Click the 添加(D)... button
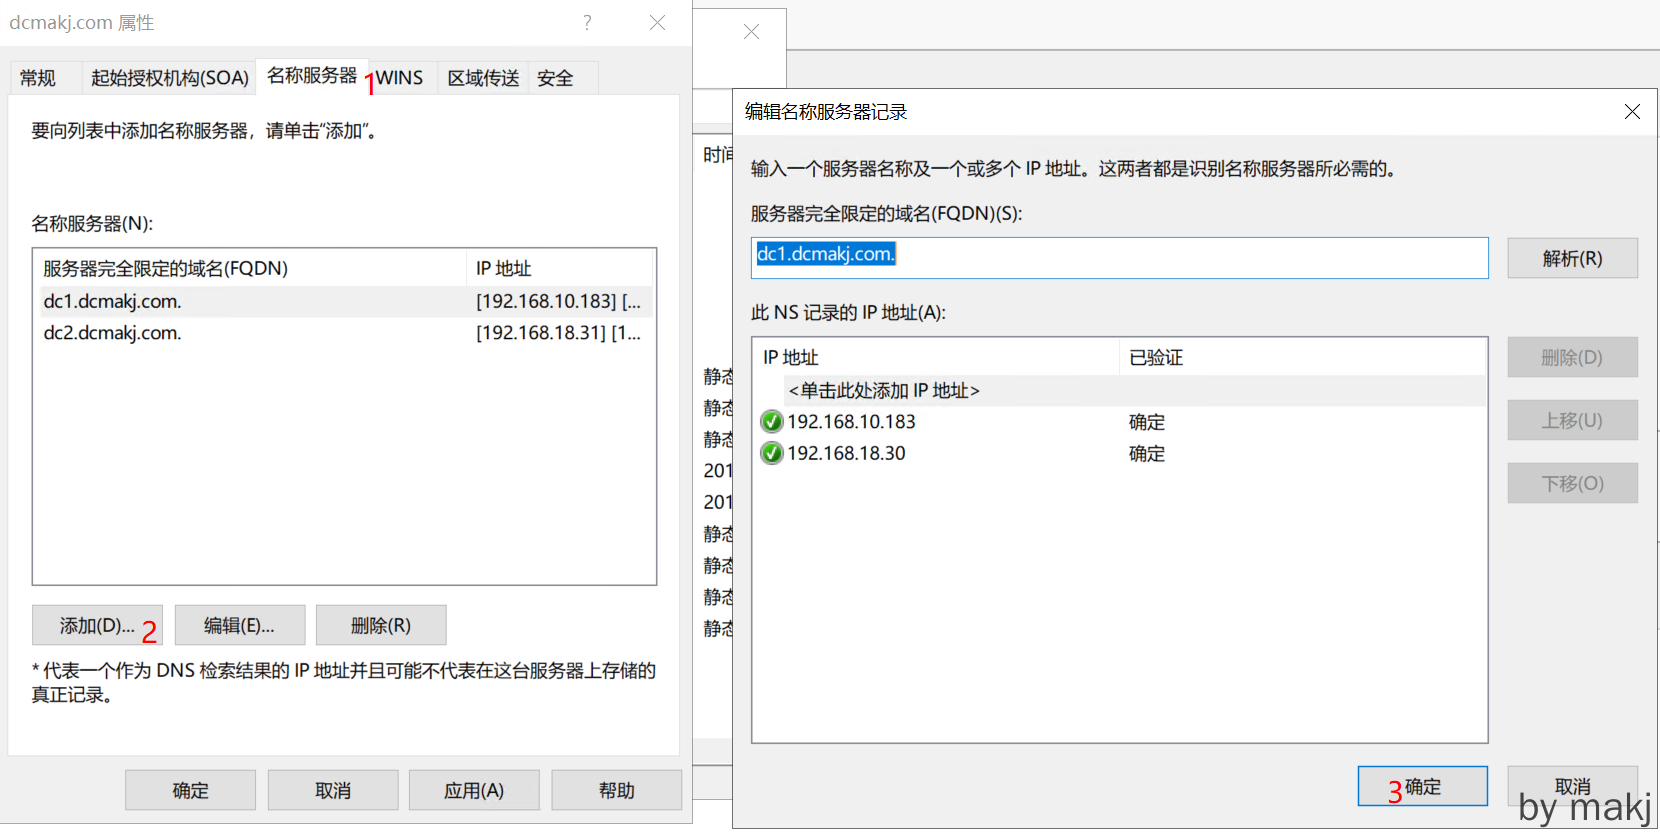 [x=97, y=626]
